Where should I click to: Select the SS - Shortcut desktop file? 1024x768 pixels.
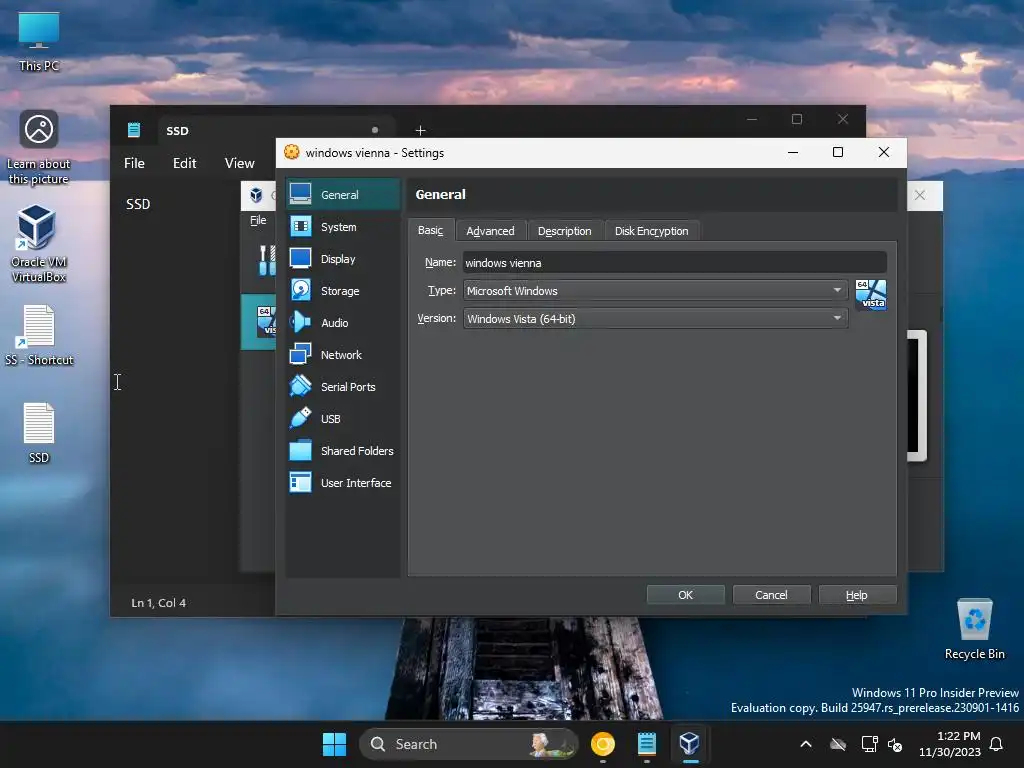tap(39, 336)
